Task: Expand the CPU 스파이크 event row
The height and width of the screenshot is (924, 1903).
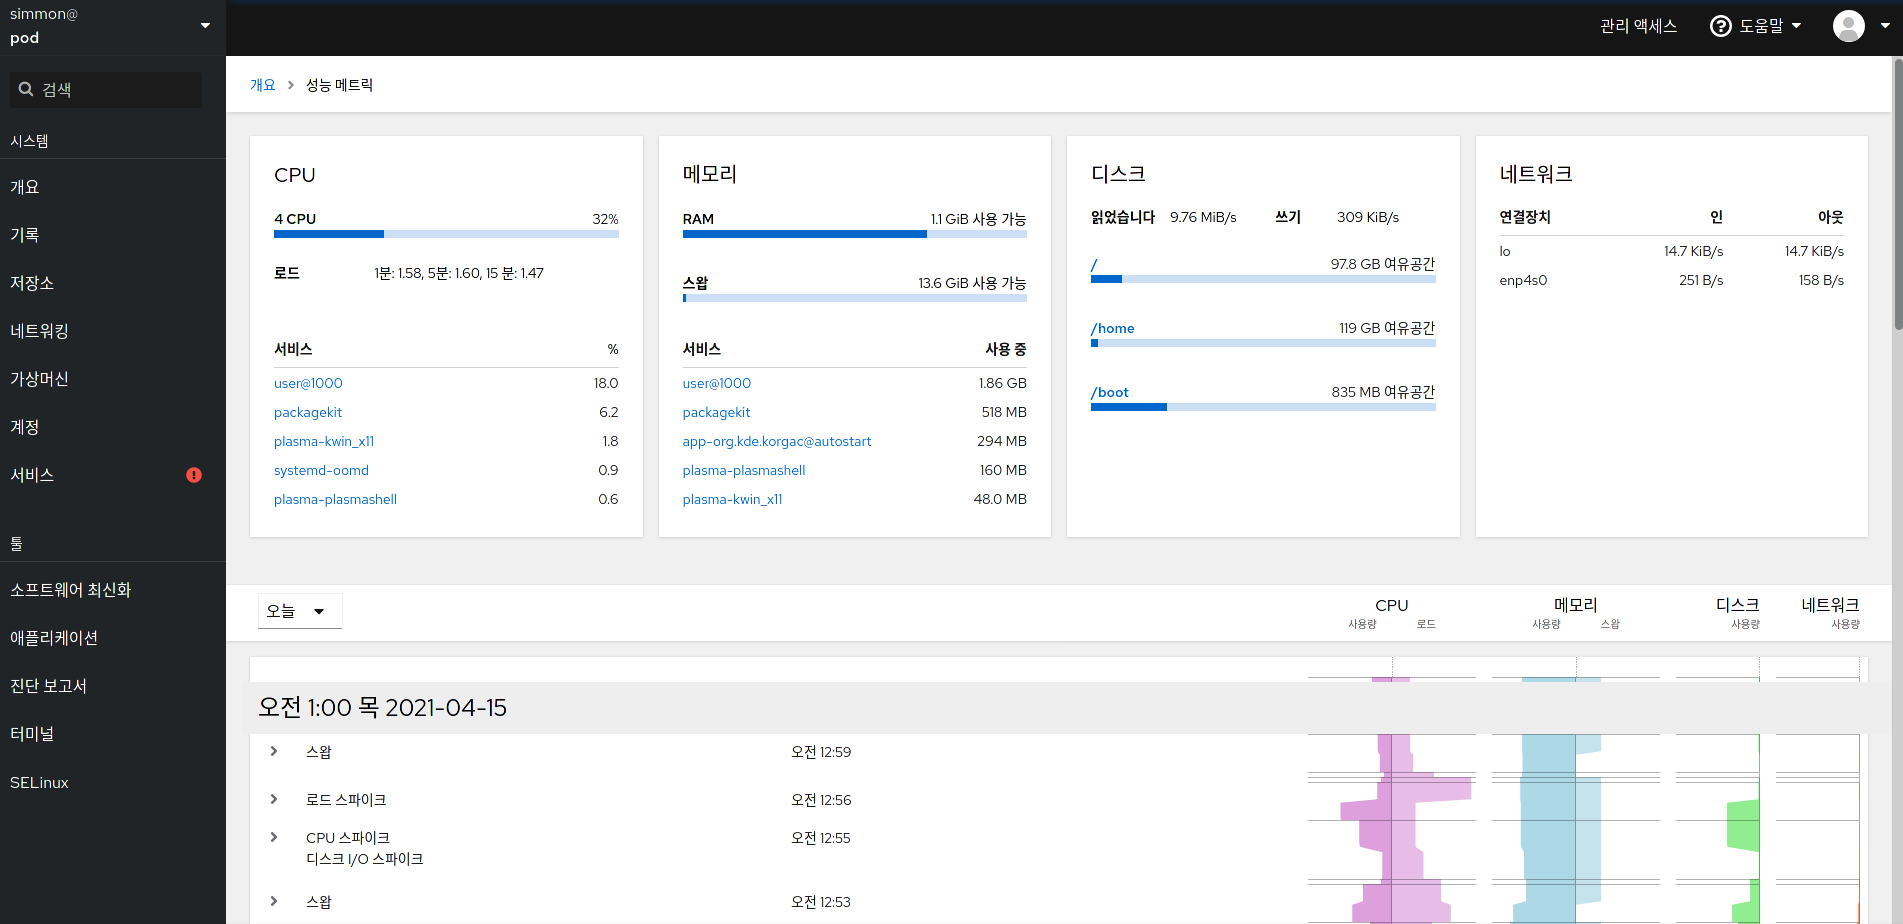Action: [x=274, y=837]
